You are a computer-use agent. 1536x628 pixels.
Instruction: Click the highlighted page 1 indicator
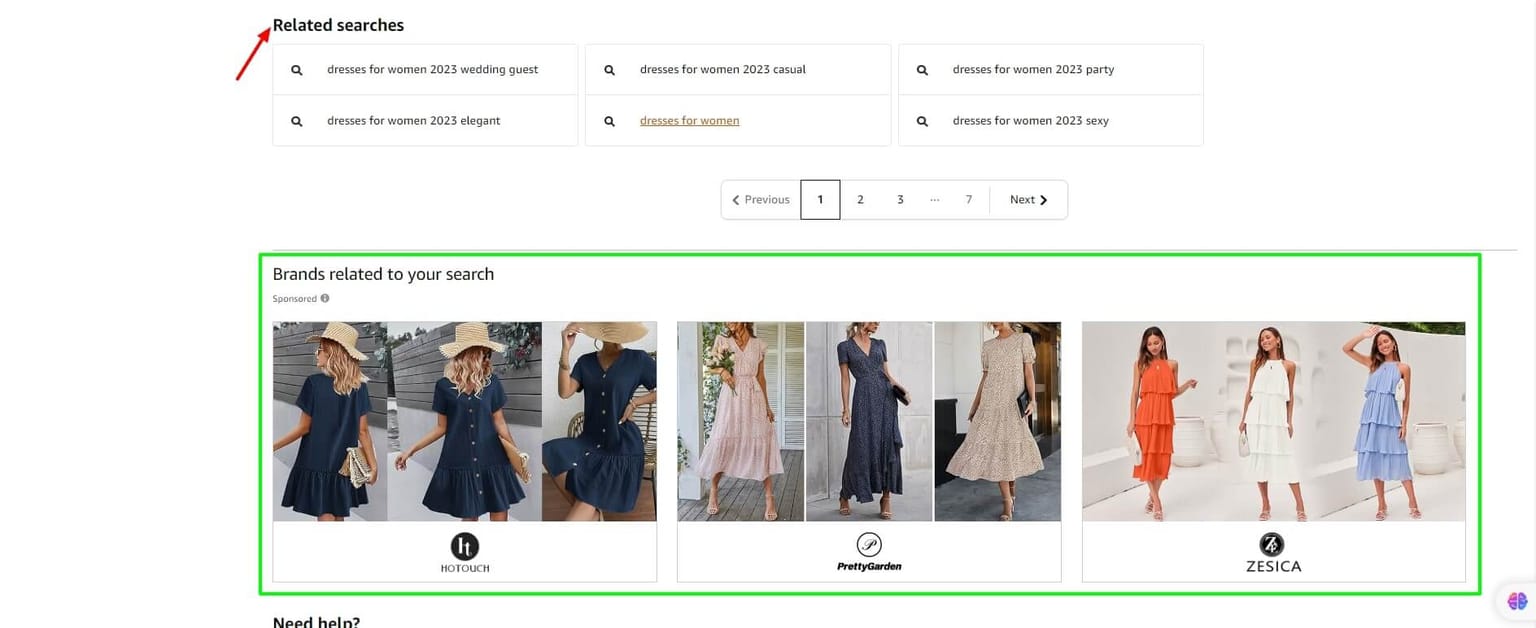click(x=820, y=199)
